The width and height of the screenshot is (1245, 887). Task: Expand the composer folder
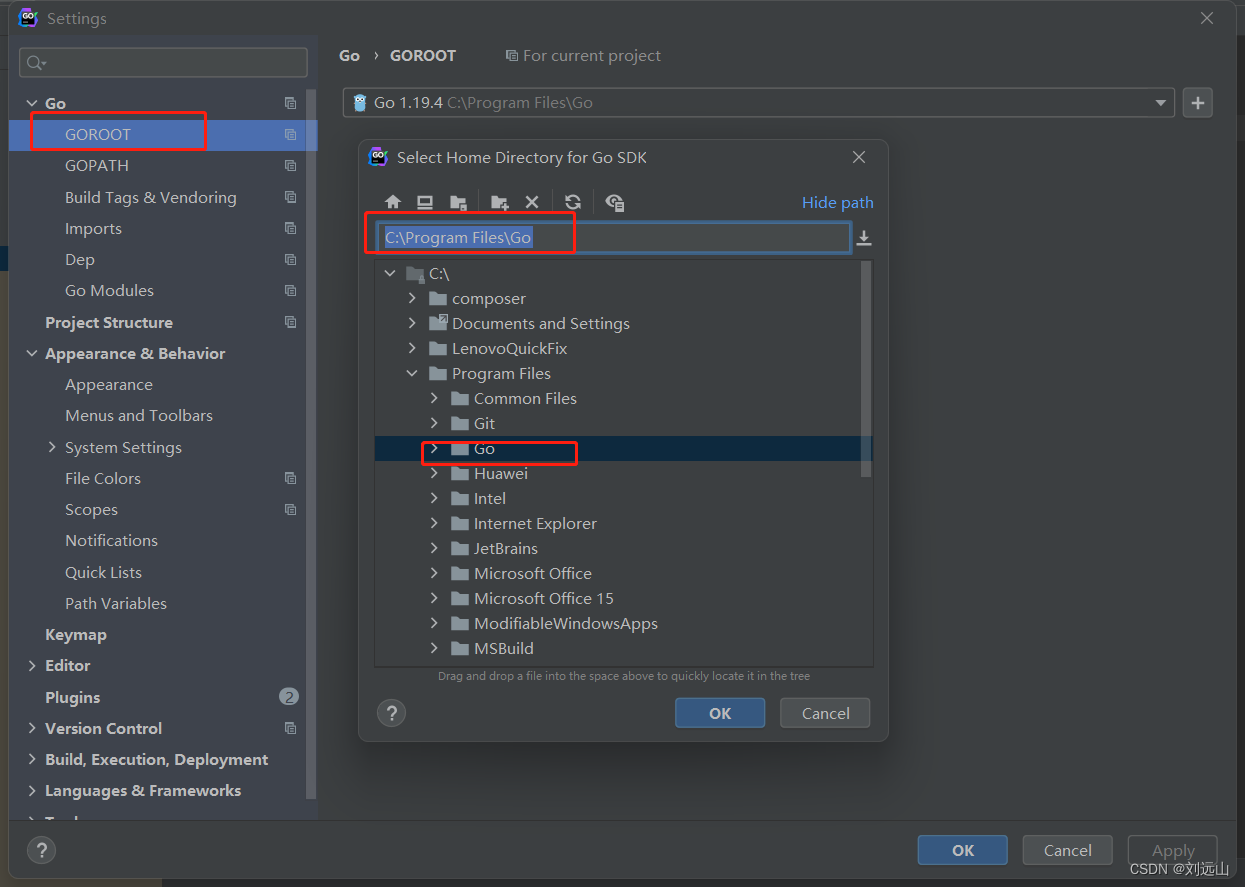click(x=412, y=298)
